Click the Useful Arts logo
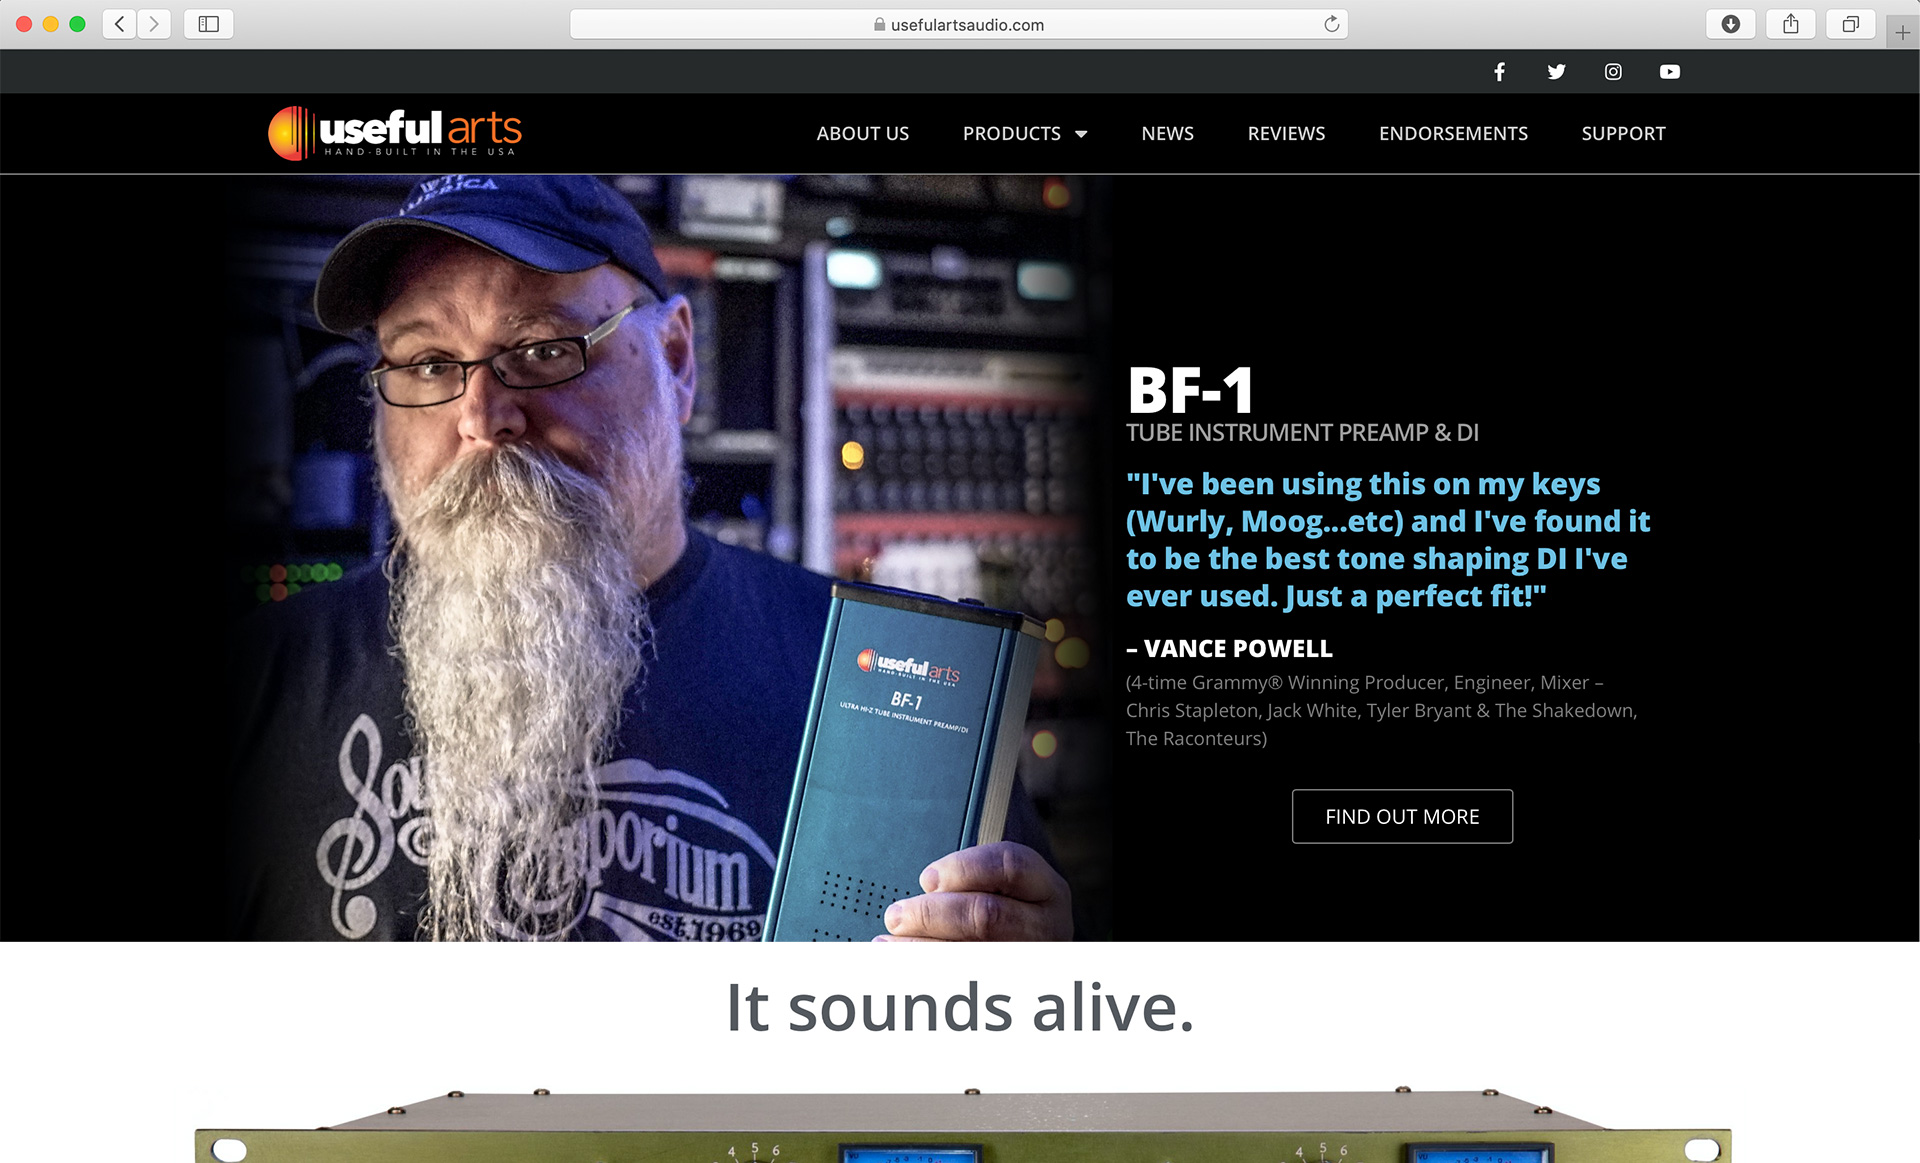 (x=395, y=133)
